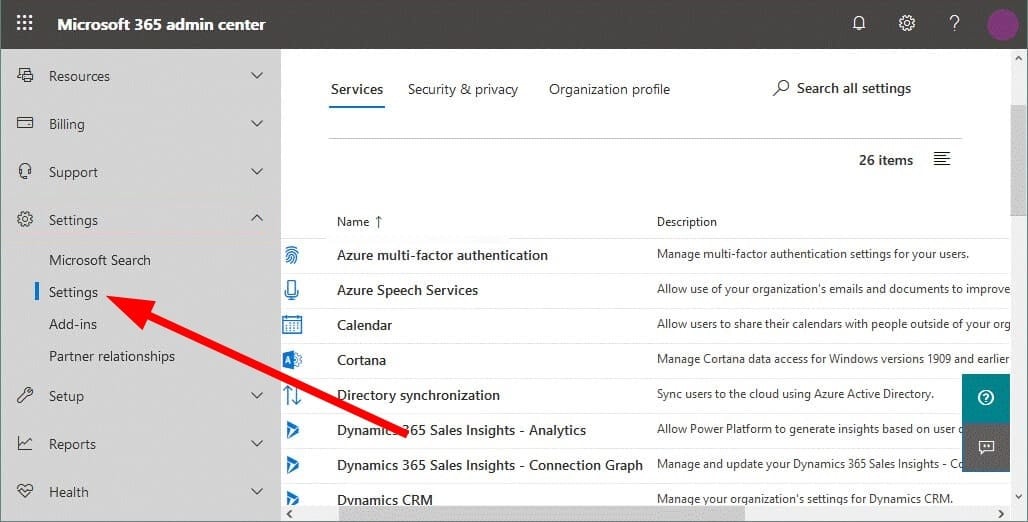Click the horizontal scrollbar thumb
This screenshot has height=522, width=1028.
[542, 513]
